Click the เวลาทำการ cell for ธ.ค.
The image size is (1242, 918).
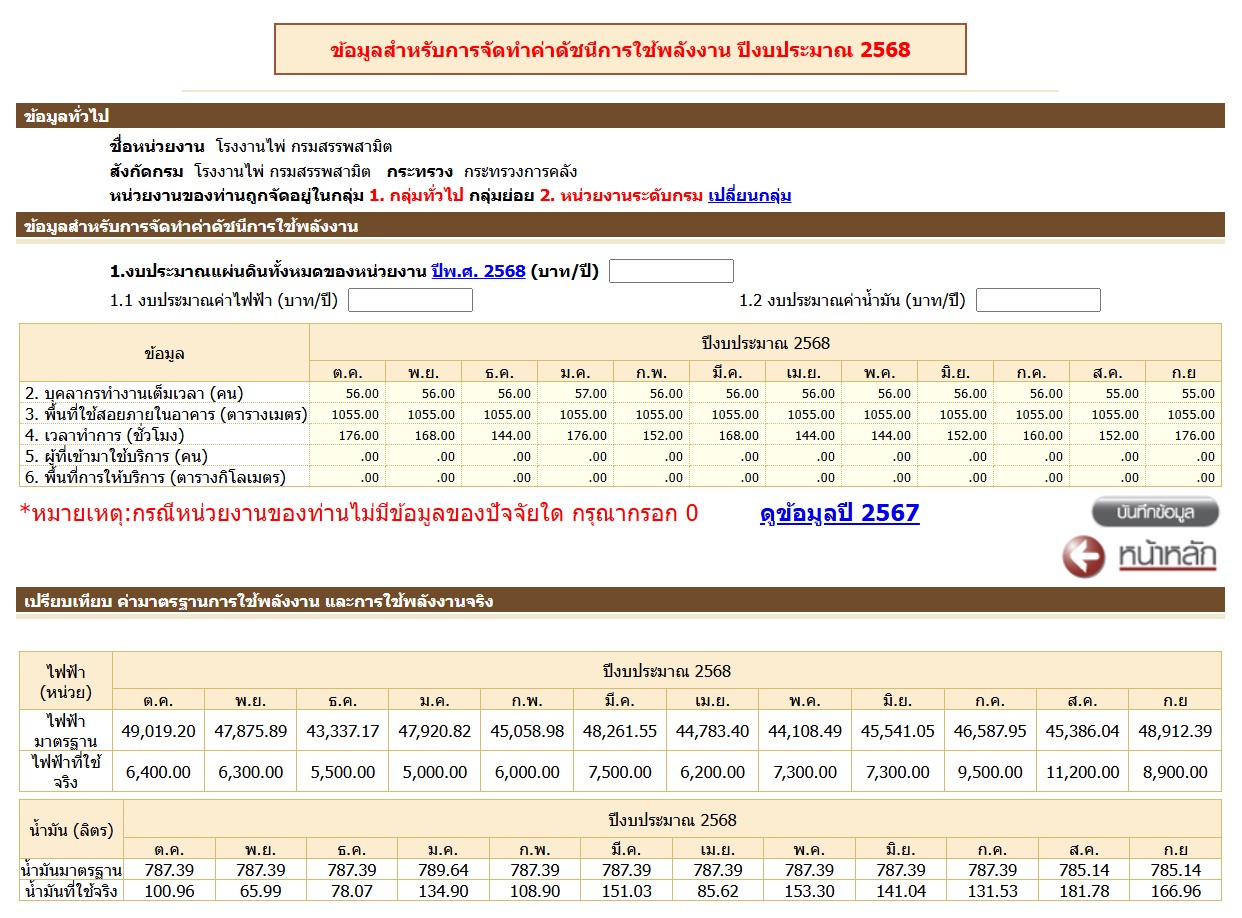click(500, 435)
